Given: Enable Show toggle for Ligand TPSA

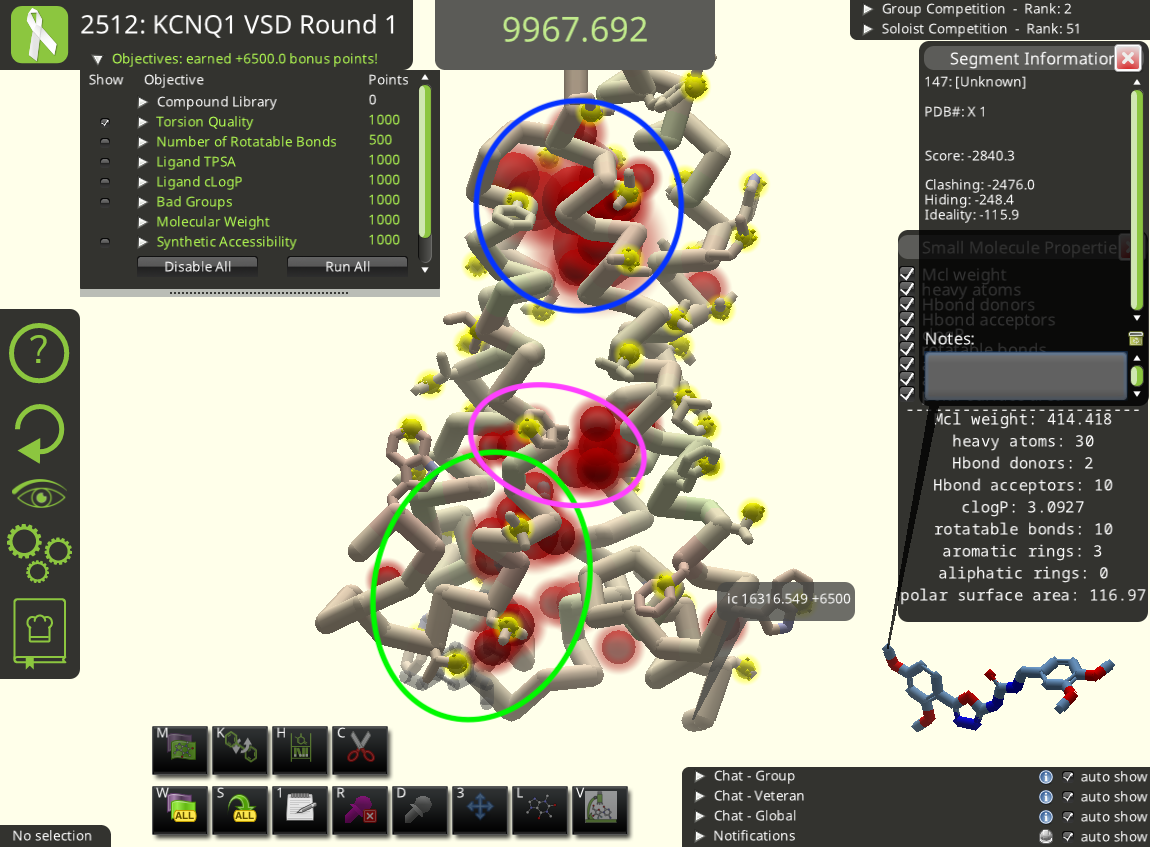Looking at the screenshot, I should click(x=105, y=162).
